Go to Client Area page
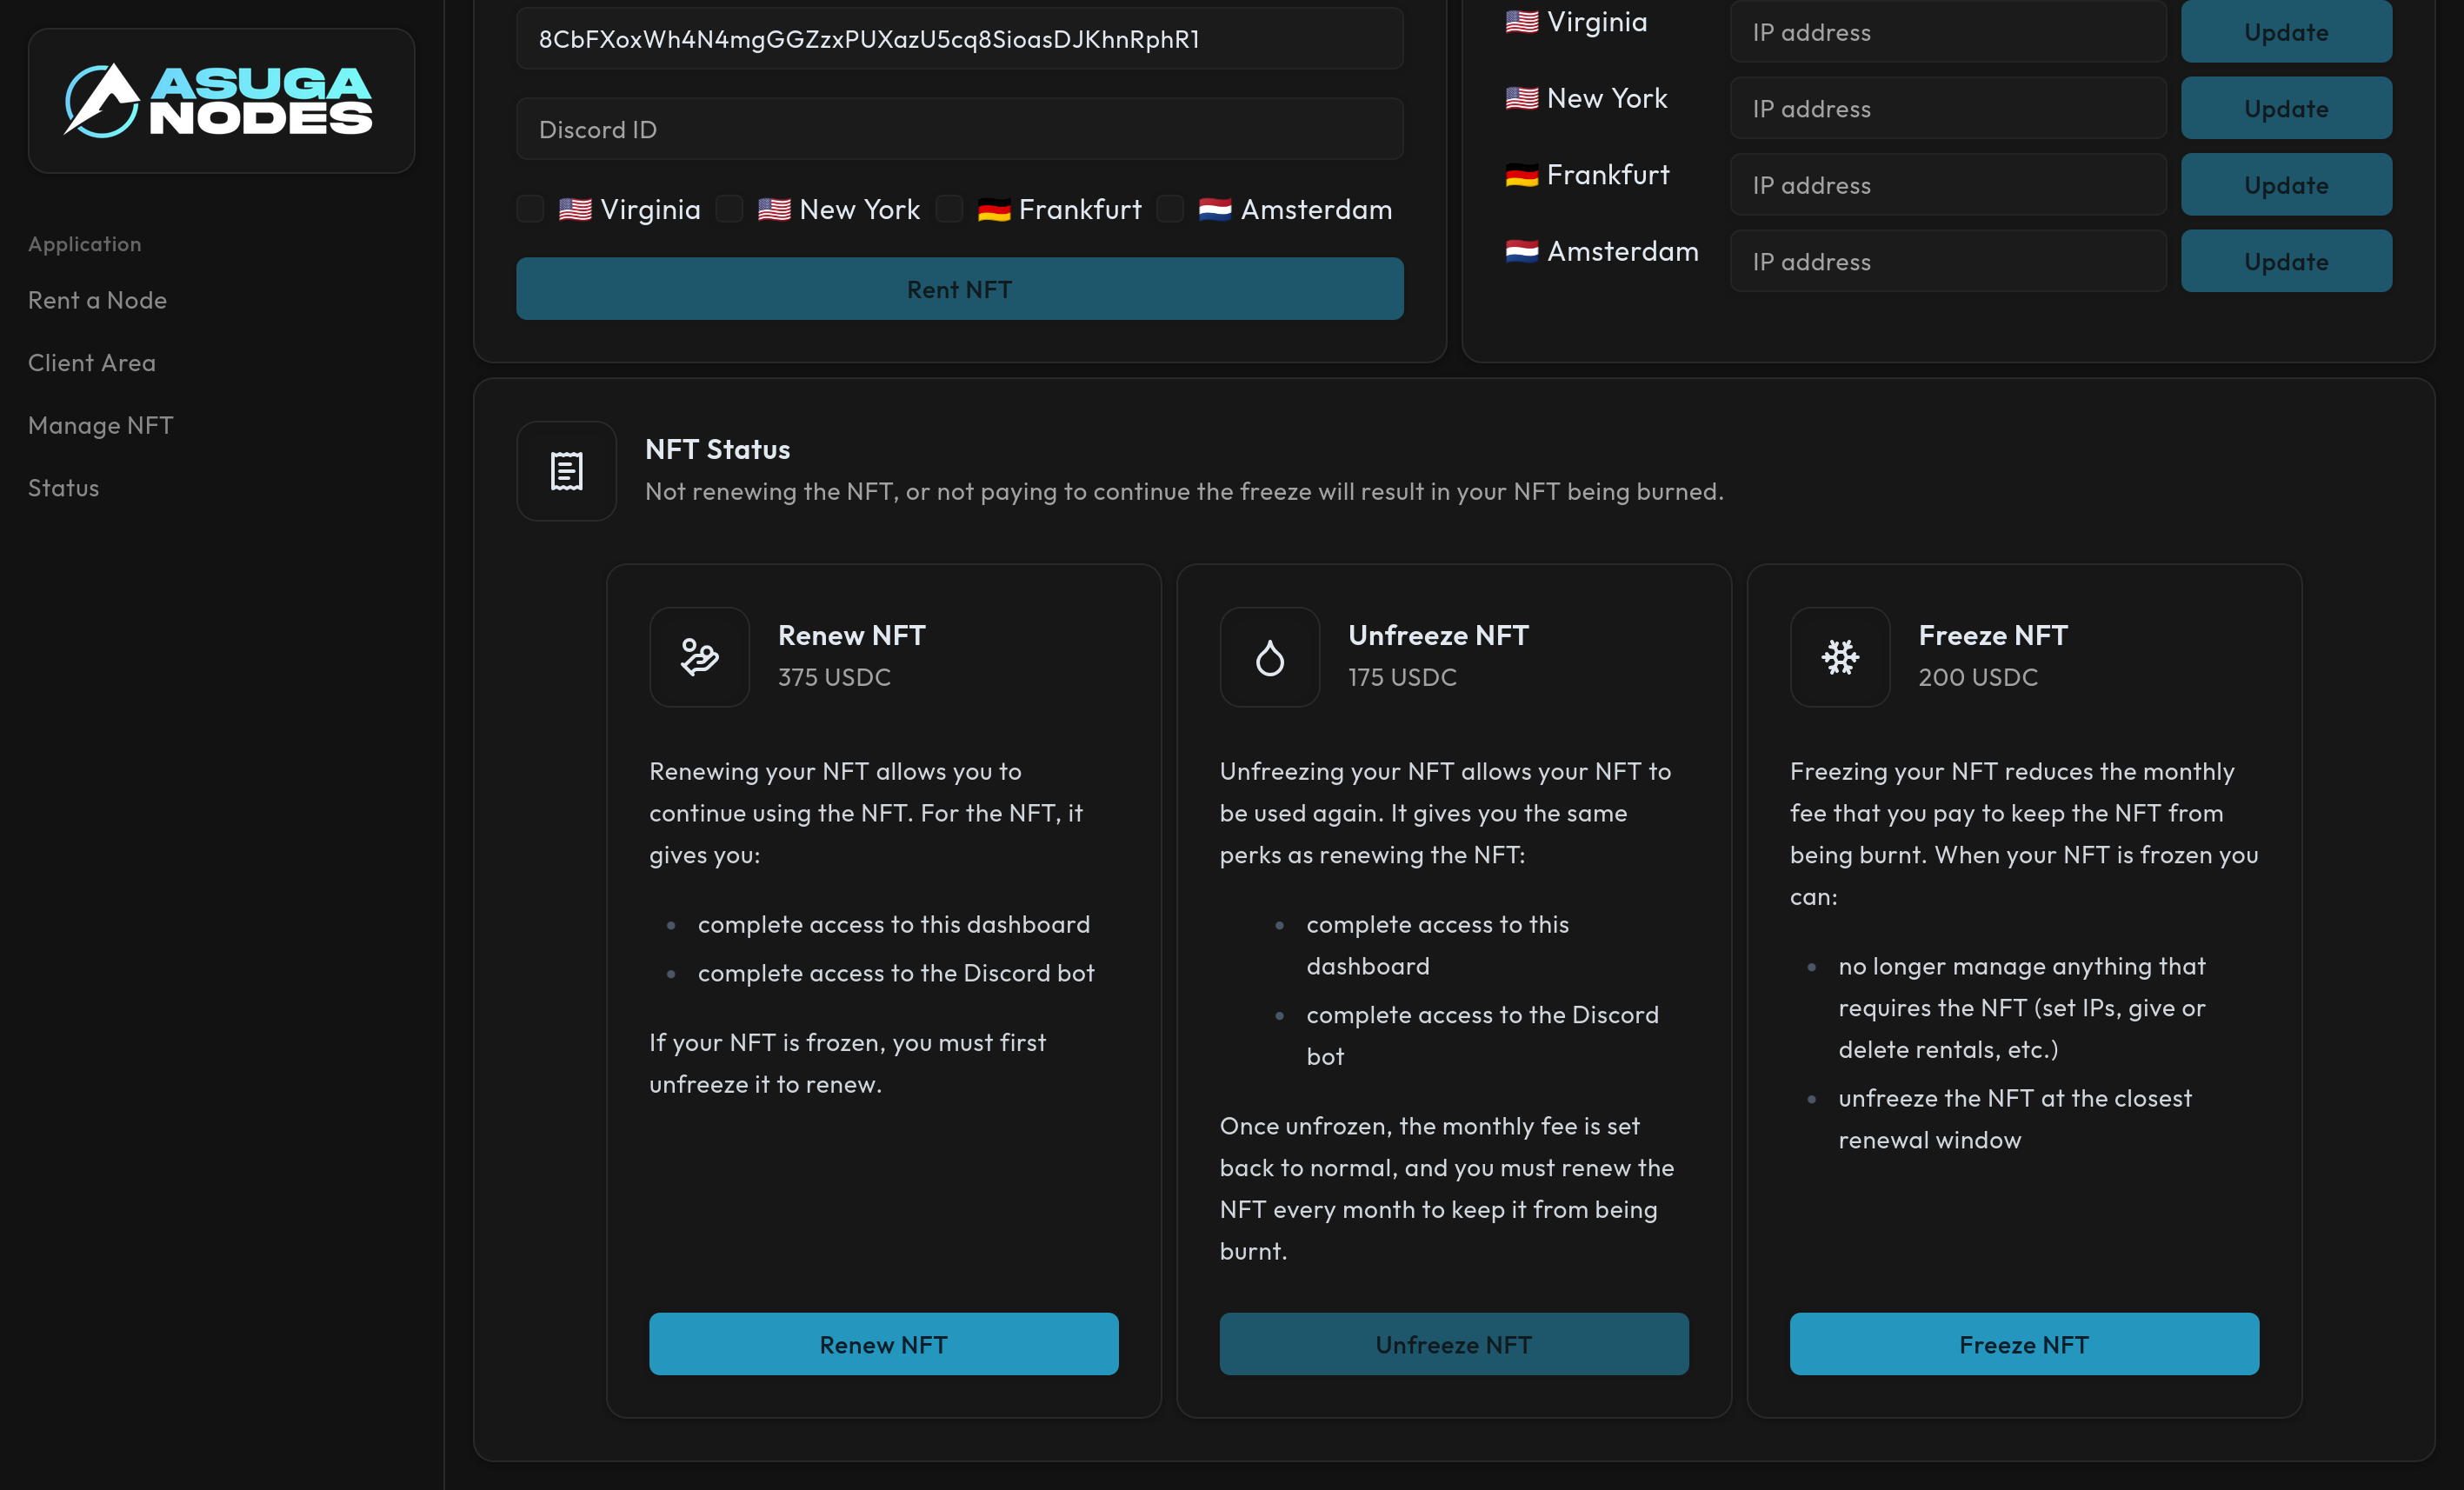This screenshot has width=2464, height=1490. coord(92,363)
